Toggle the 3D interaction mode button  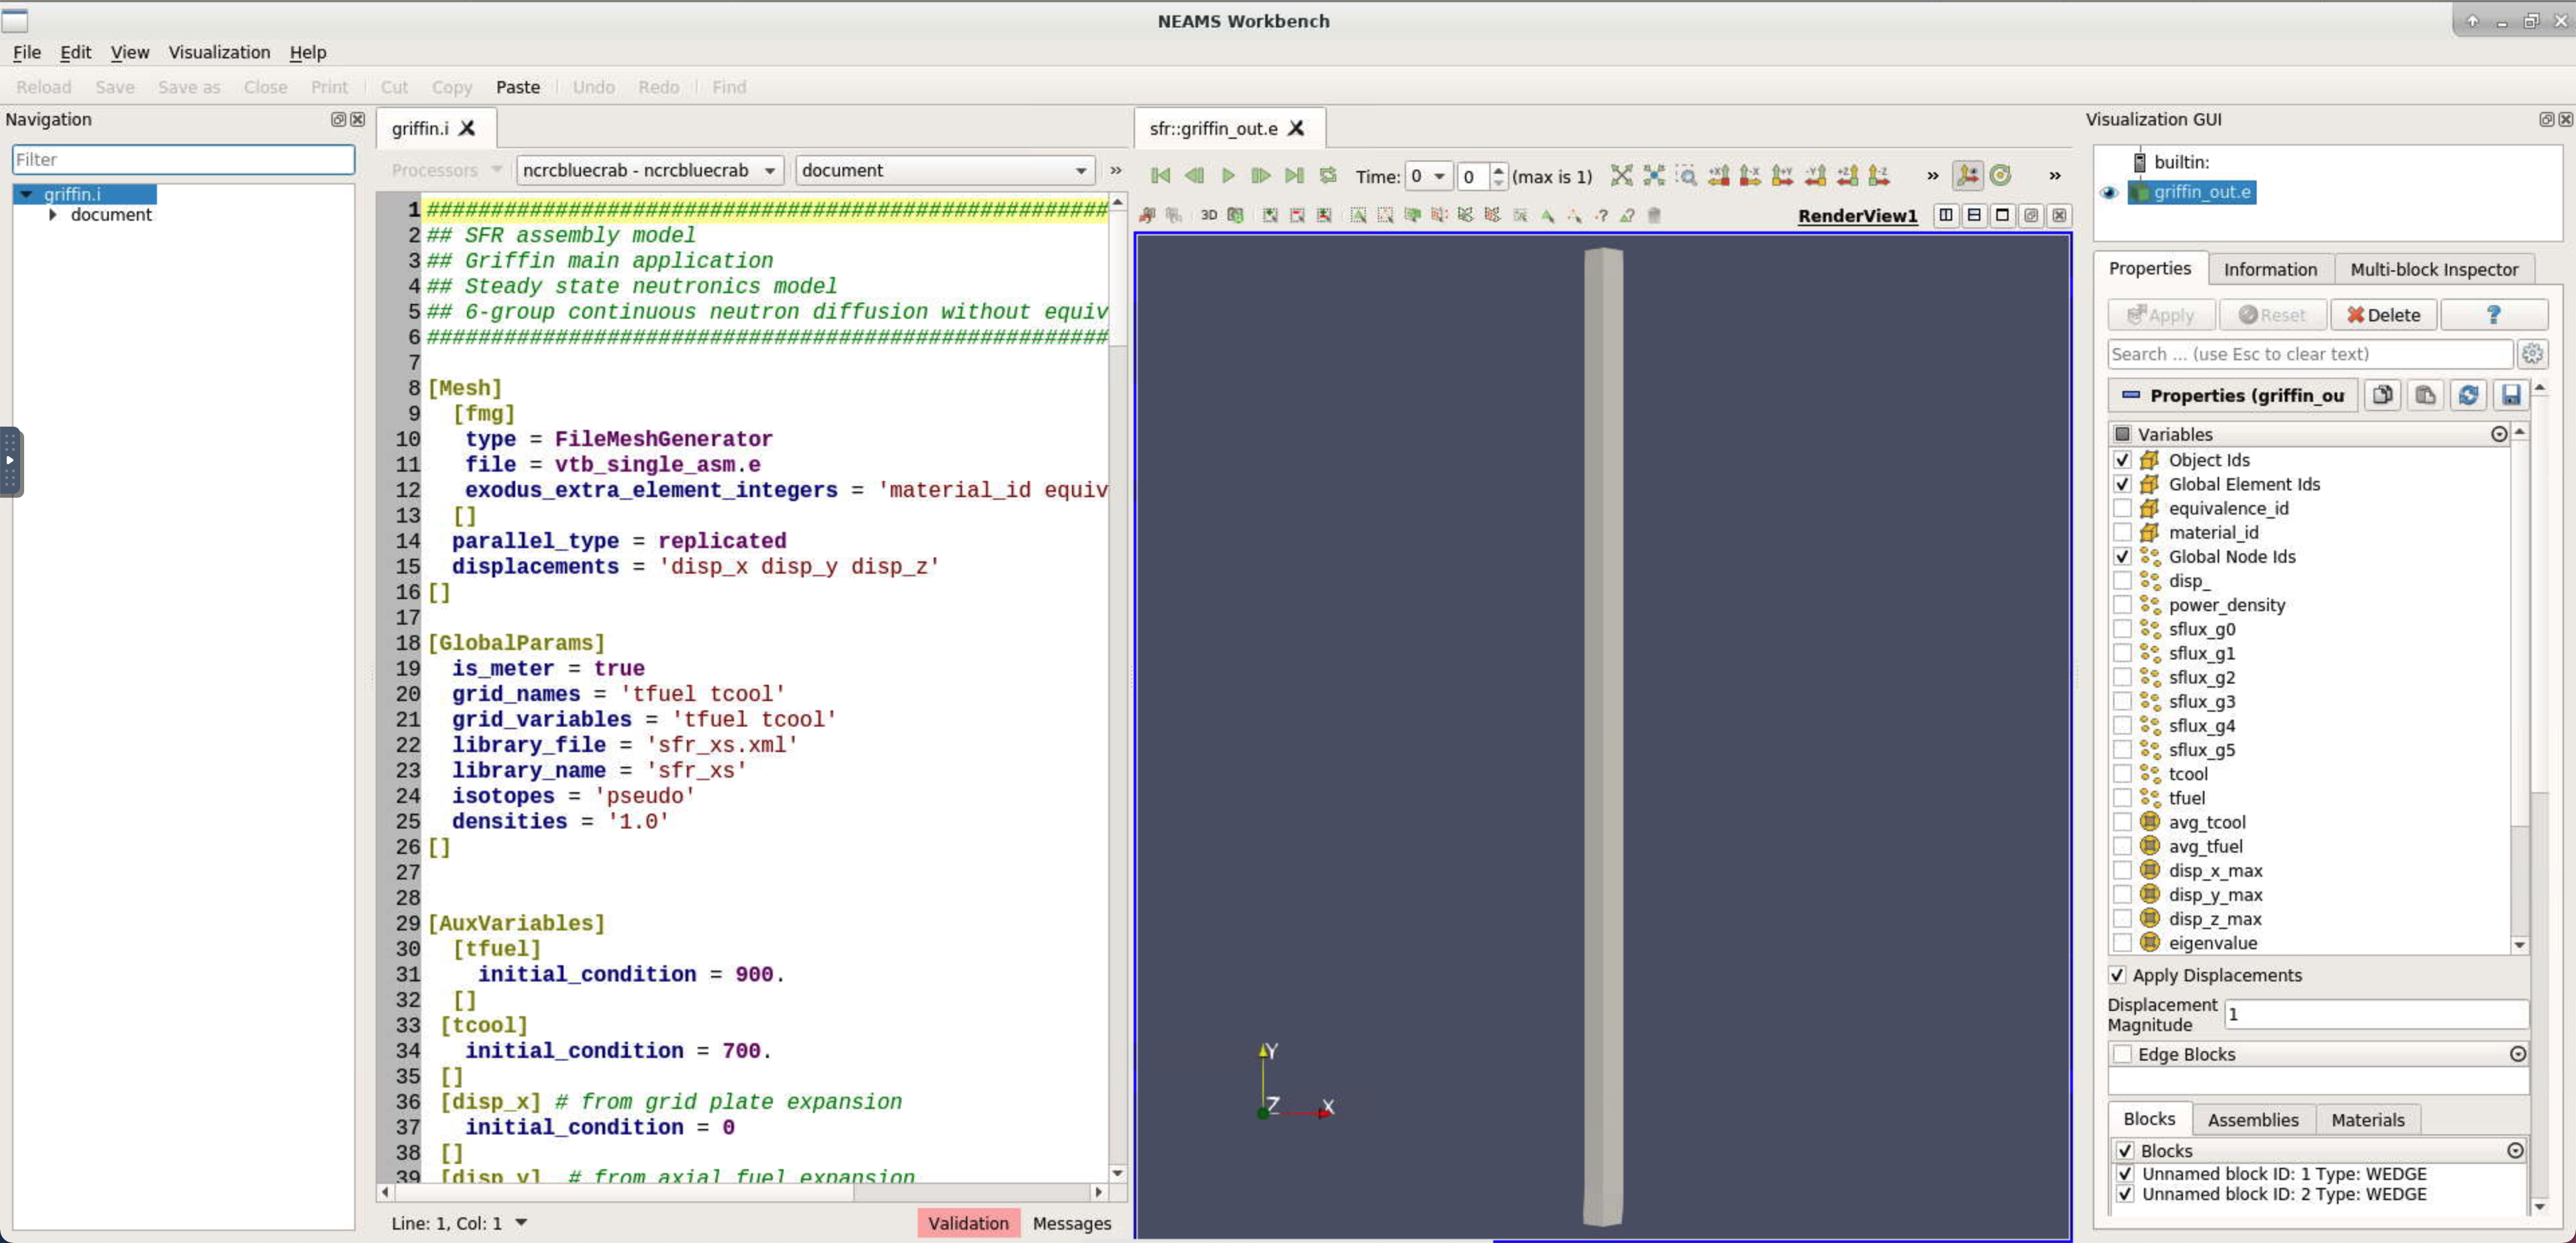(x=1208, y=215)
